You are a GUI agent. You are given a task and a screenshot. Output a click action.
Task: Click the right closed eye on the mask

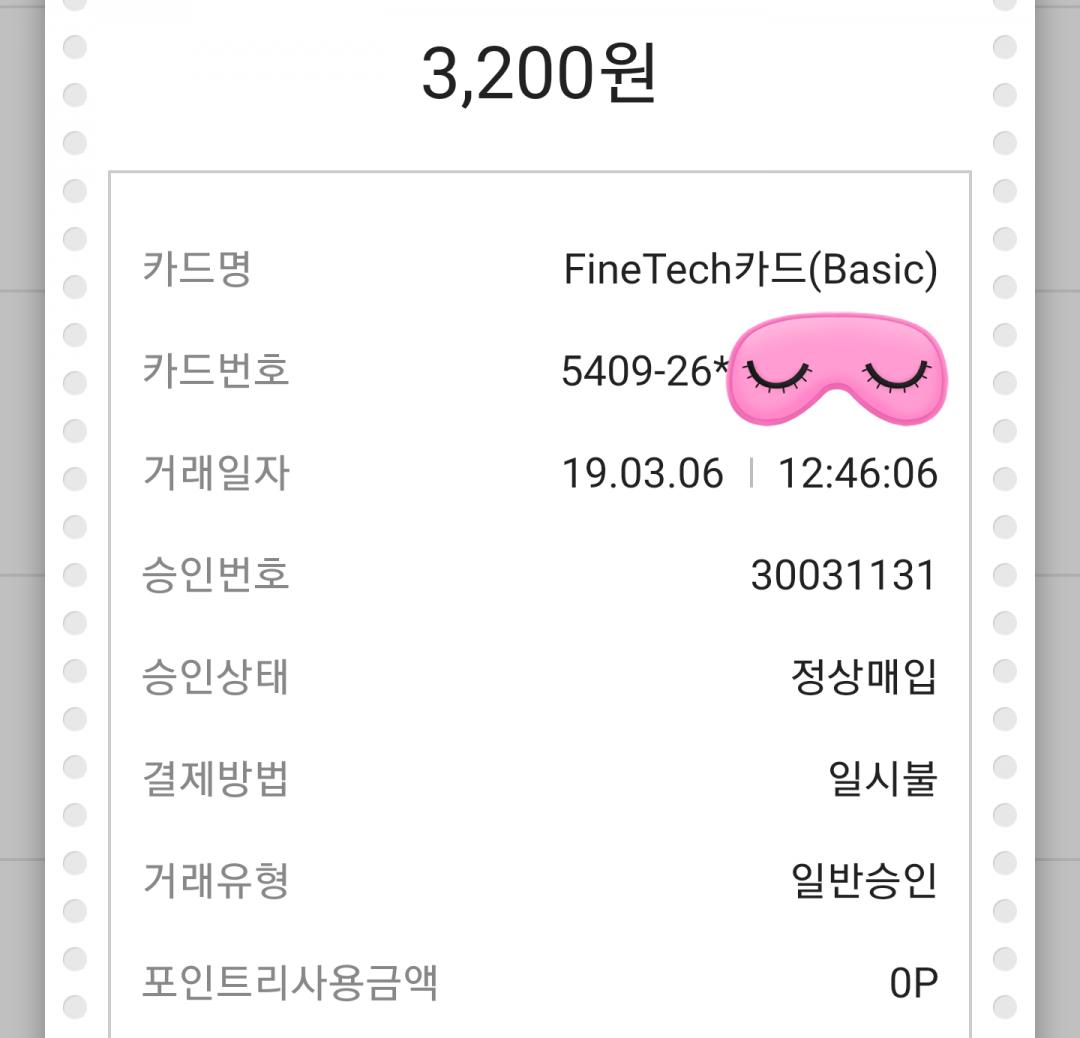pos(897,376)
